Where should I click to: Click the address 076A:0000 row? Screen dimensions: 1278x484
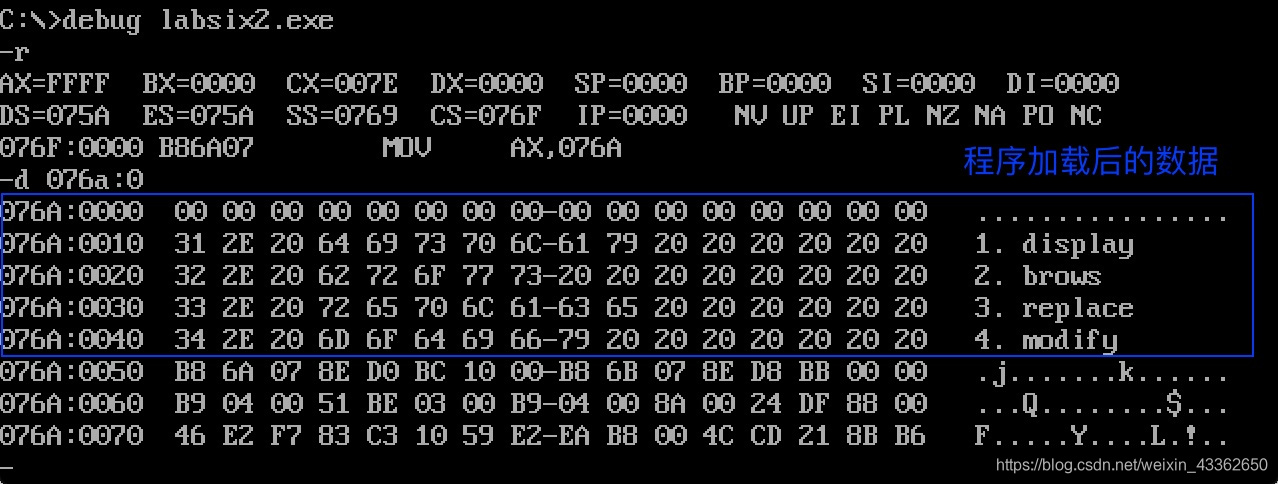[614, 212]
